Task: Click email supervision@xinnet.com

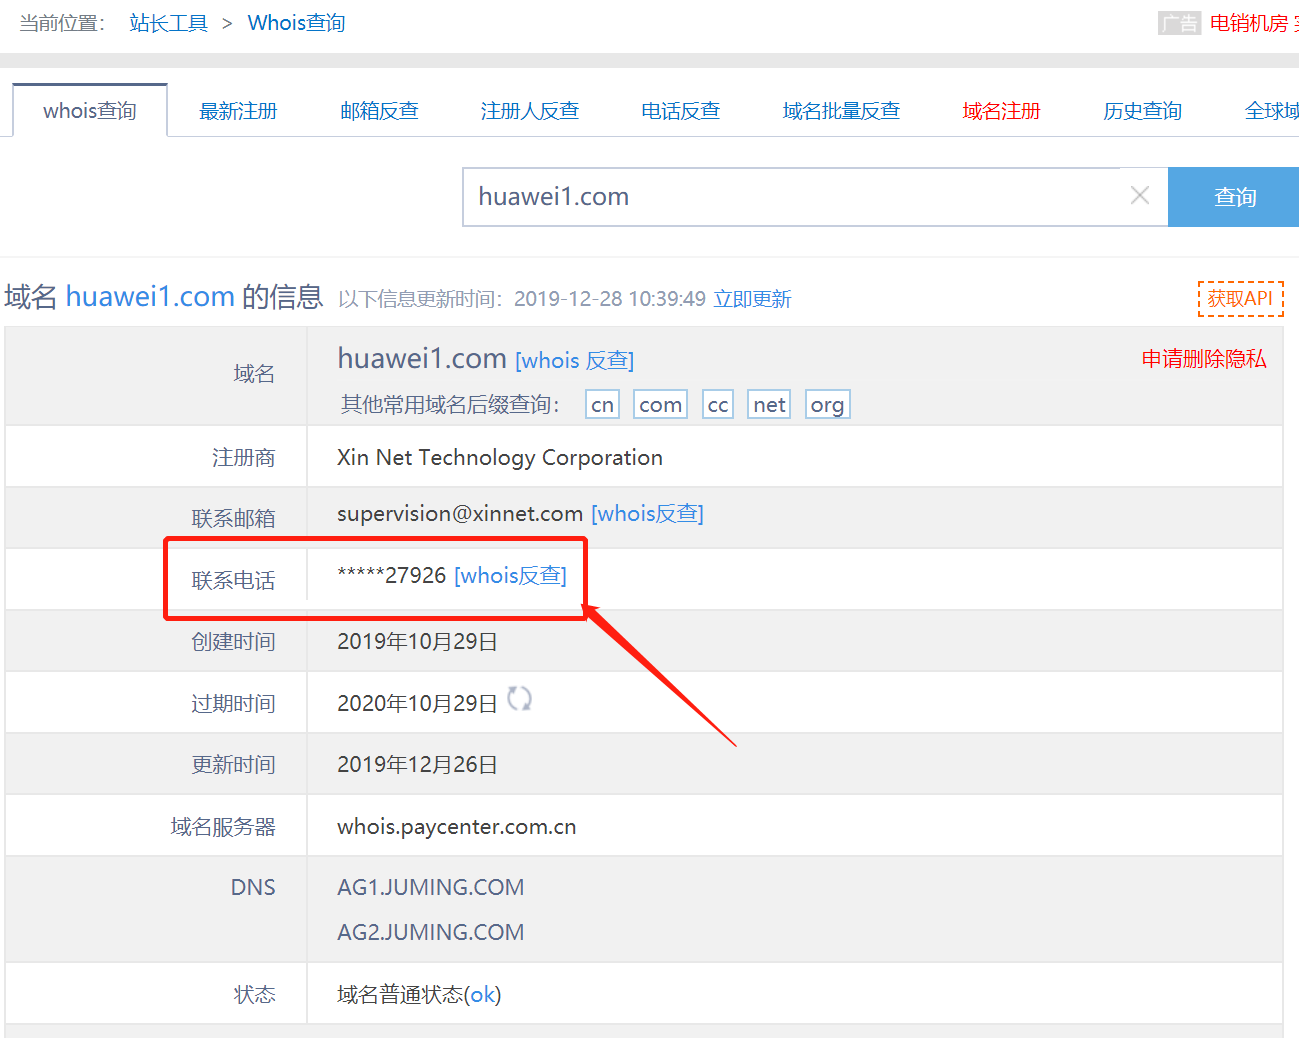Action: tap(460, 513)
